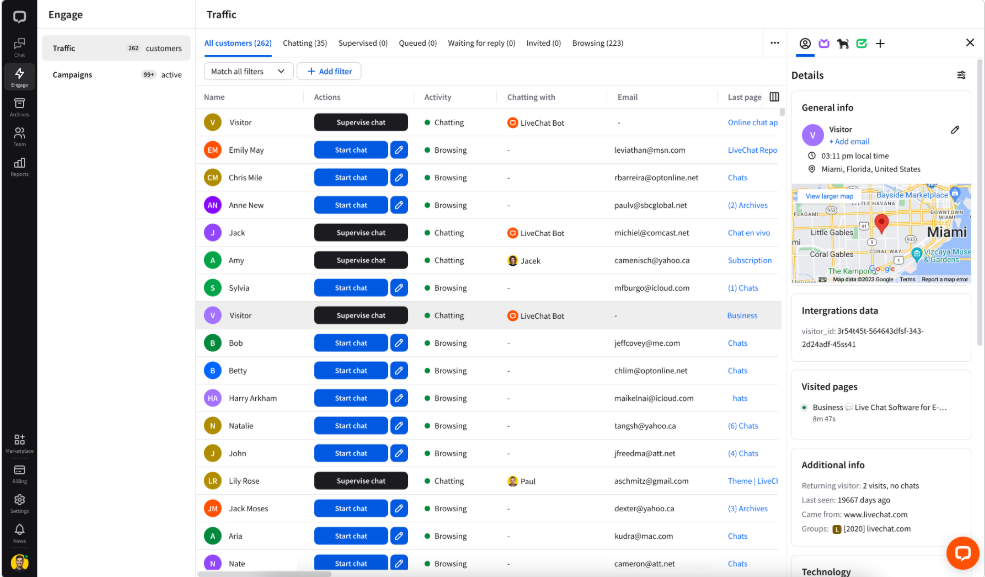The width and height of the screenshot is (985, 577).
Task: Expand the Match all filters dropdown
Action: 248,72
